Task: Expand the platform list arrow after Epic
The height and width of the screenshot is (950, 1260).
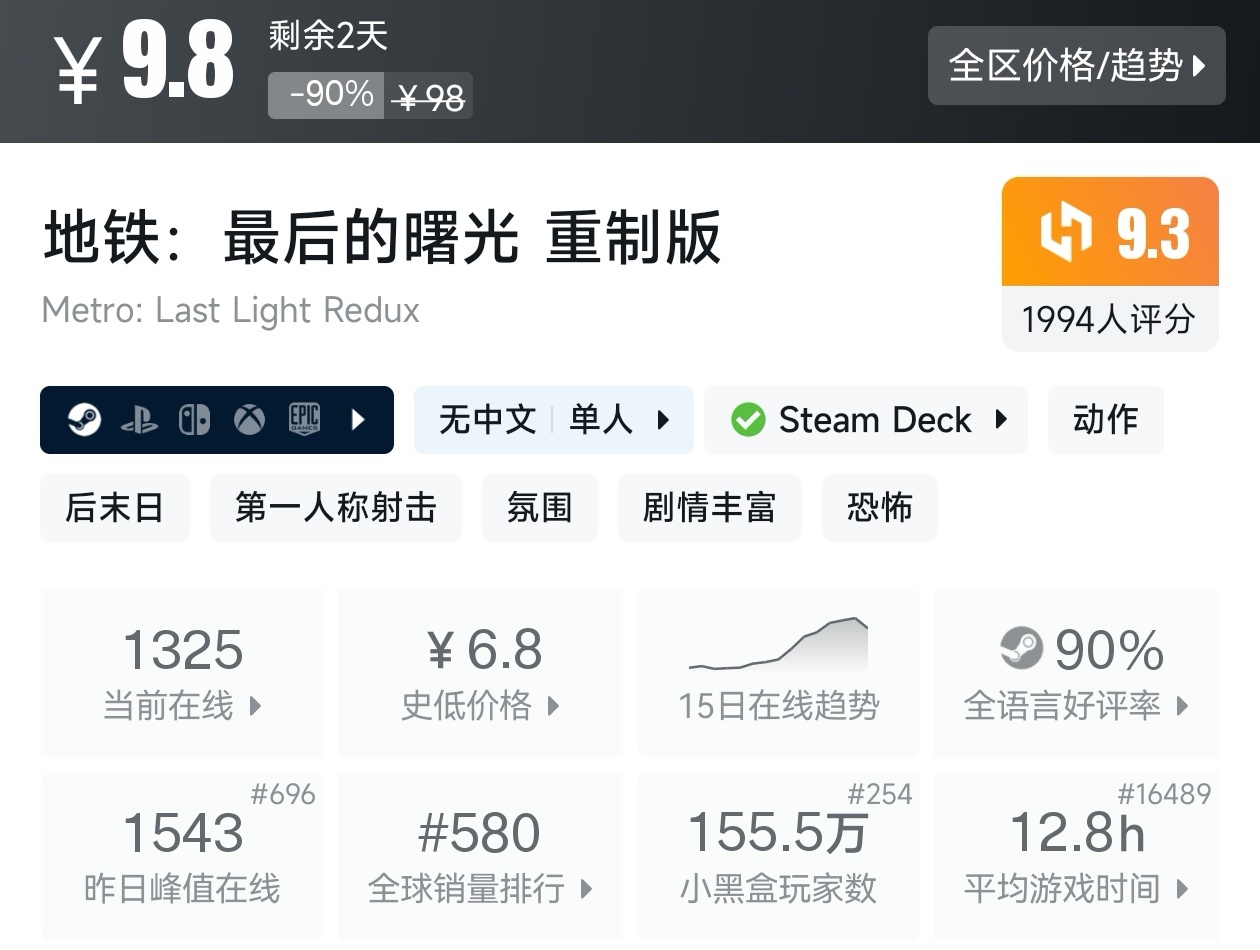Action: click(x=358, y=420)
